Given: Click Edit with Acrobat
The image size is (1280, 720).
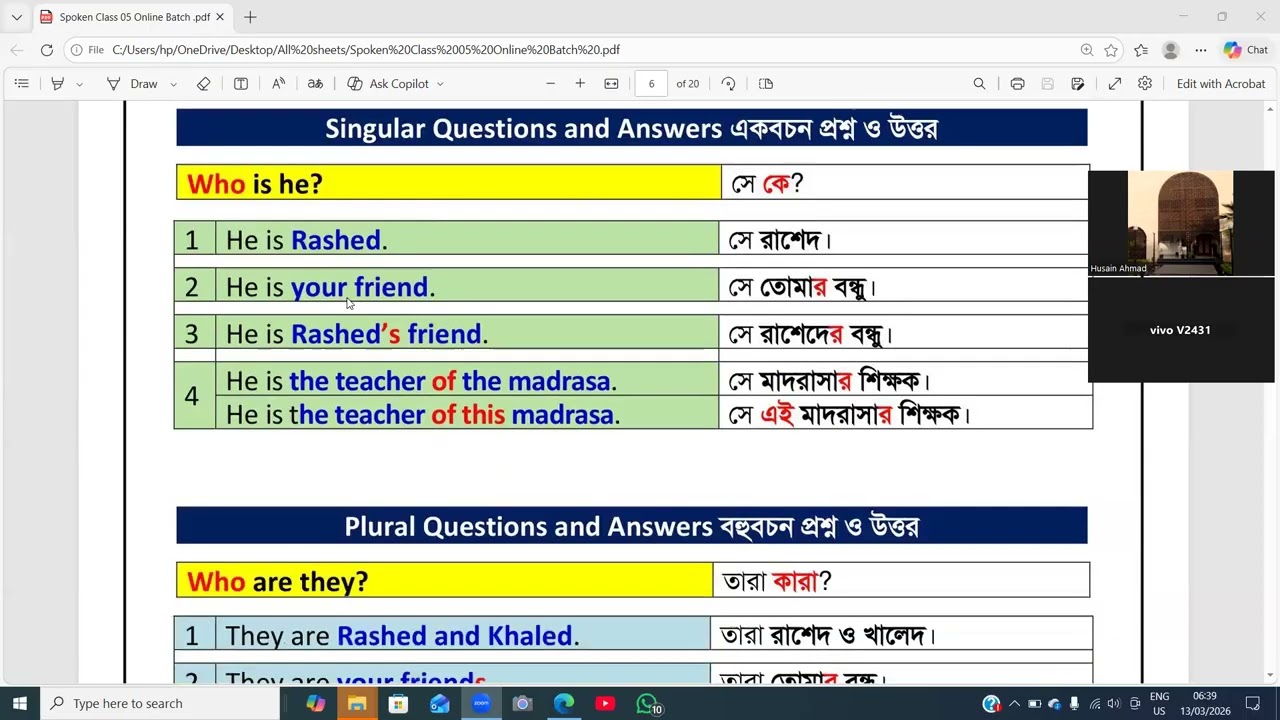Looking at the screenshot, I should click(1221, 84).
